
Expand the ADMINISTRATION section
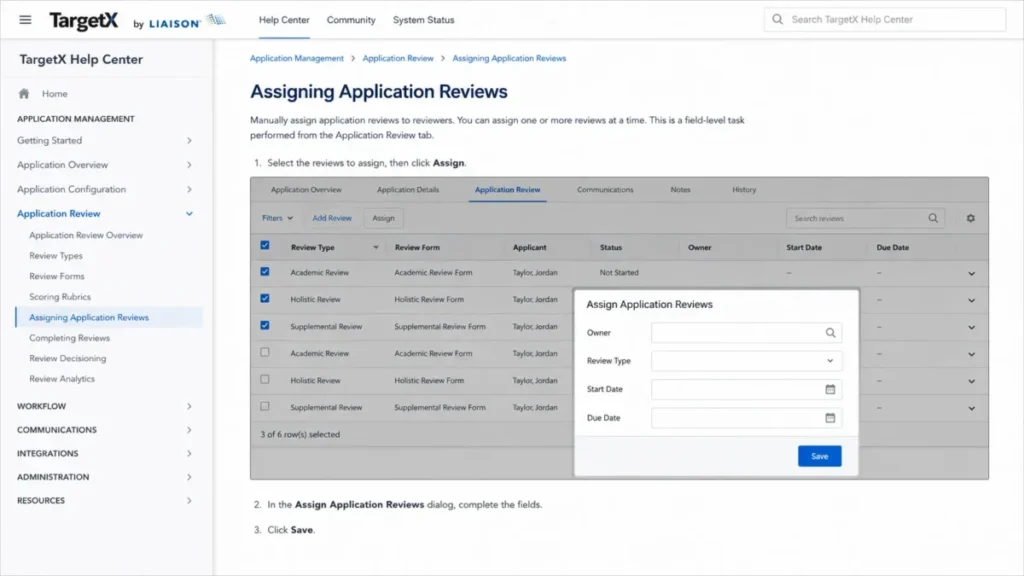pos(189,477)
